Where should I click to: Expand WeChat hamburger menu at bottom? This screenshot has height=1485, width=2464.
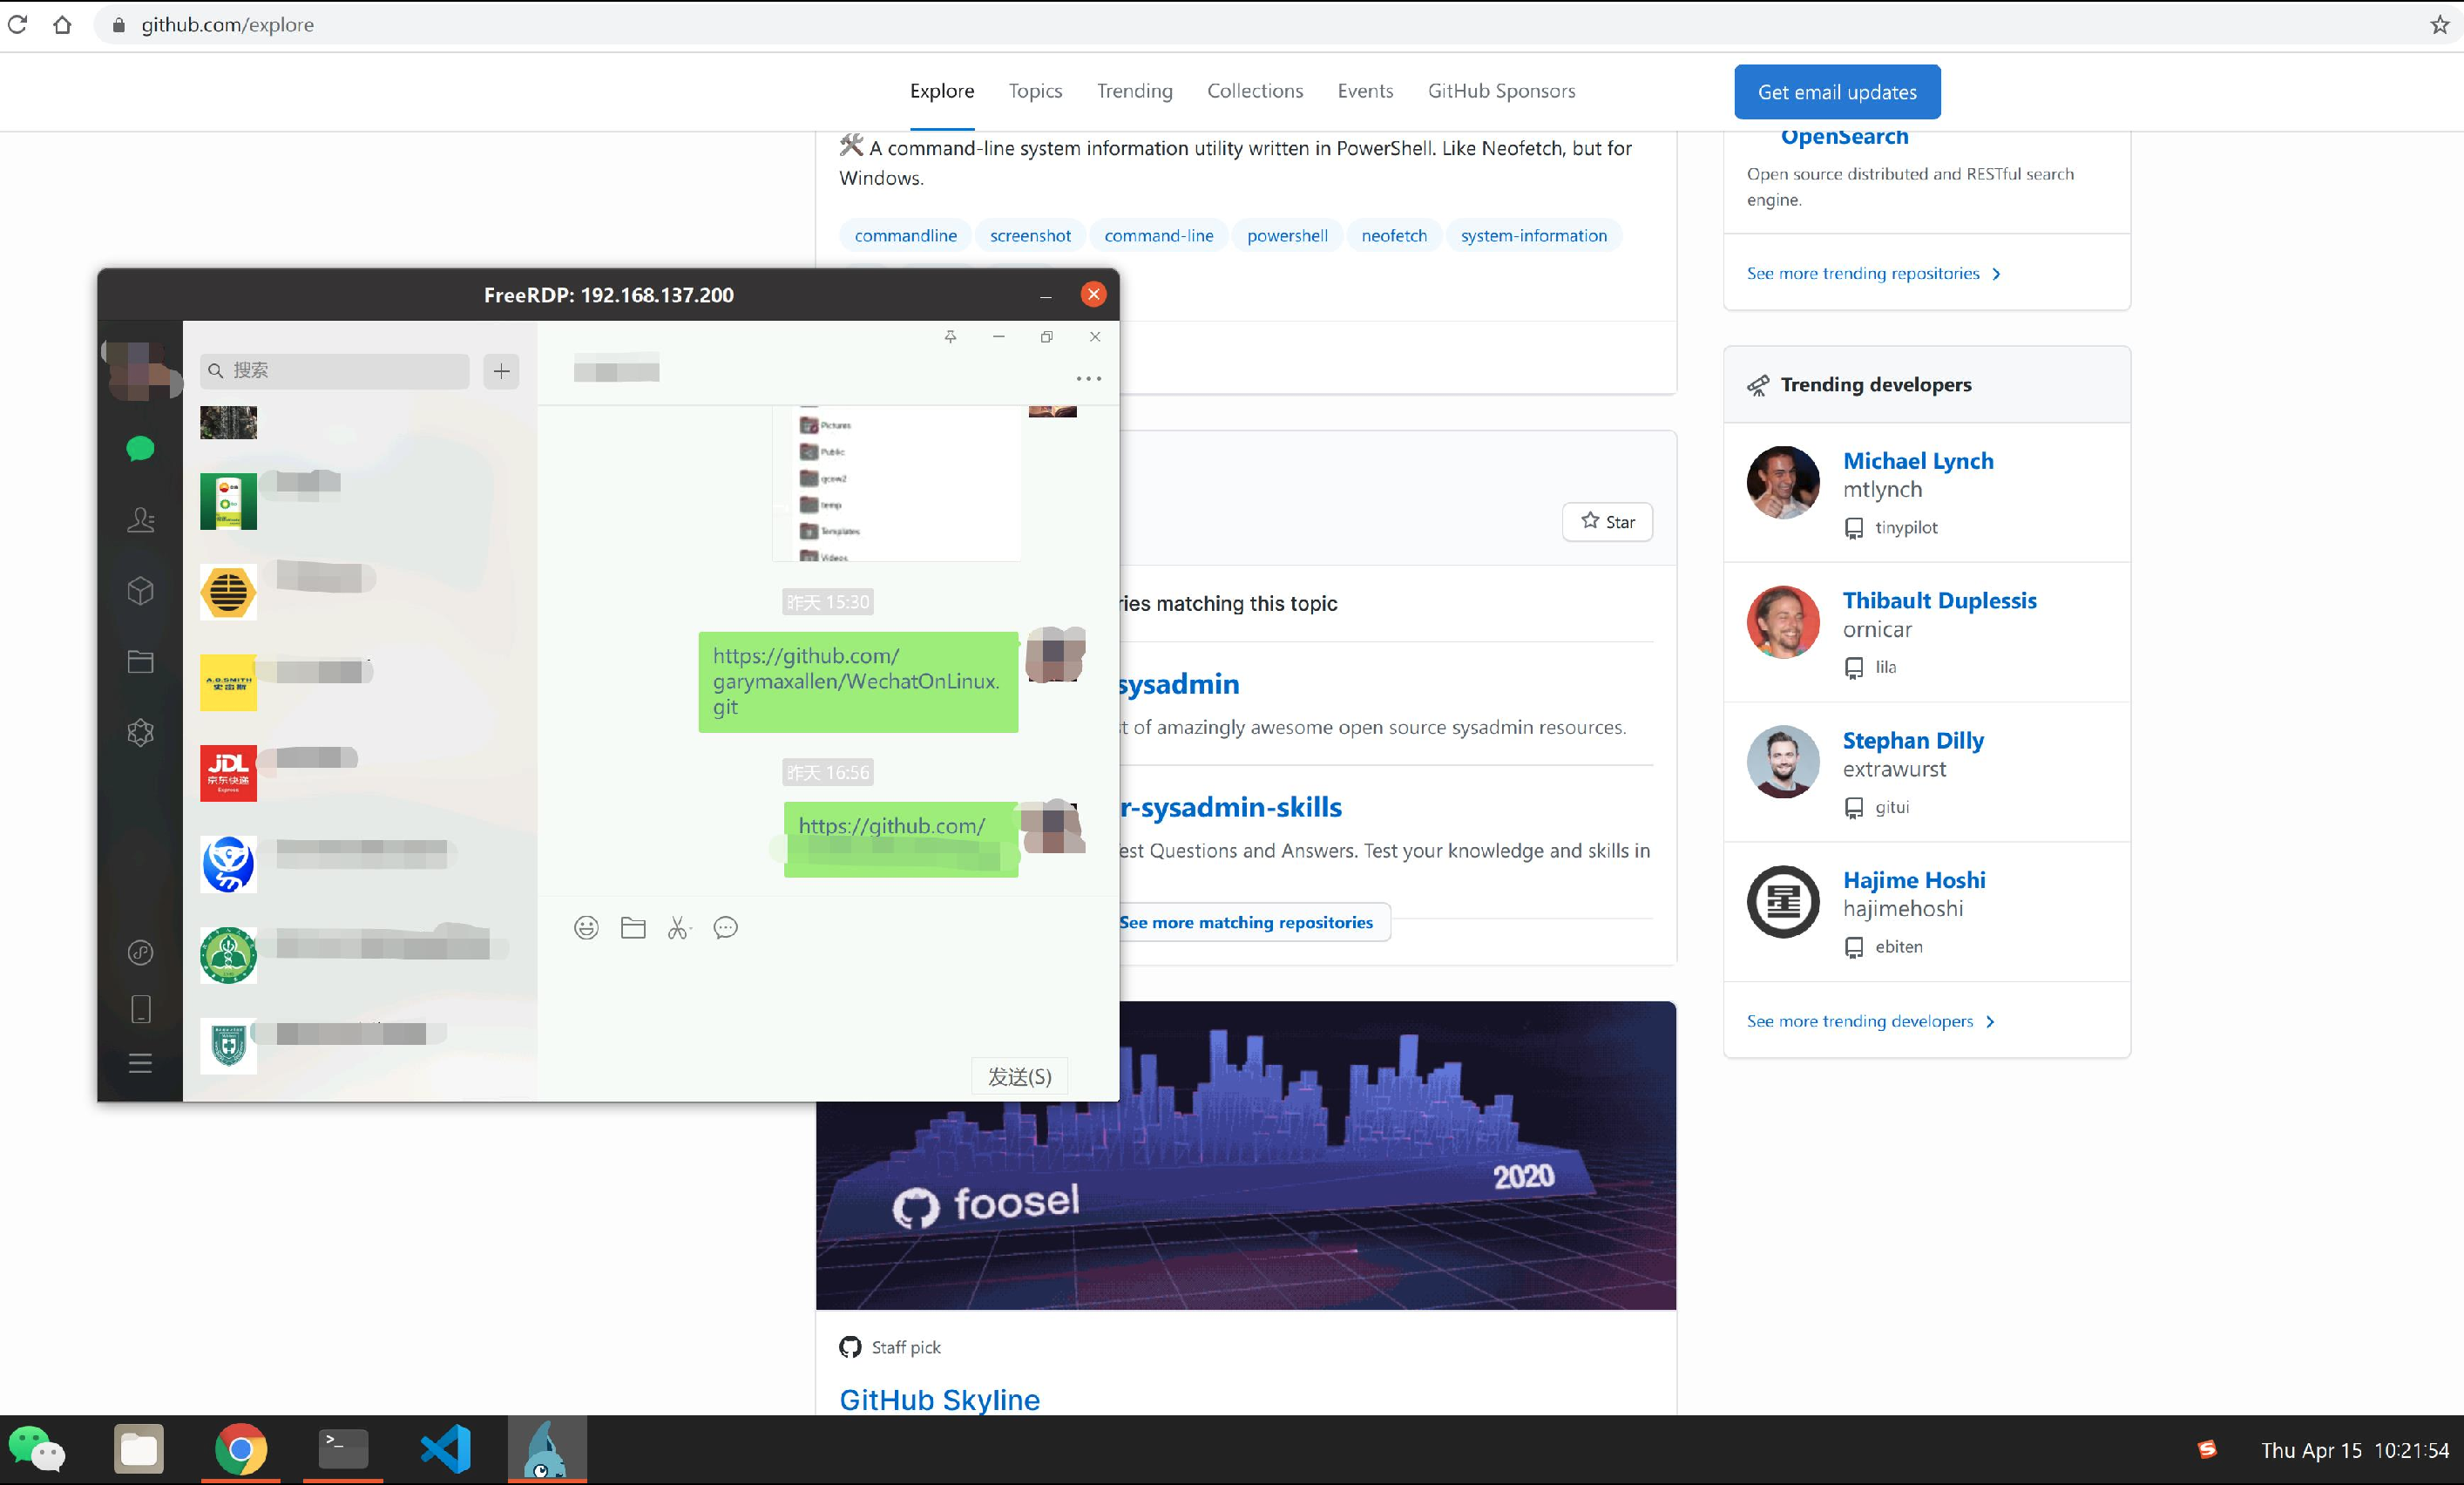pyautogui.click(x=141, y=1063)
